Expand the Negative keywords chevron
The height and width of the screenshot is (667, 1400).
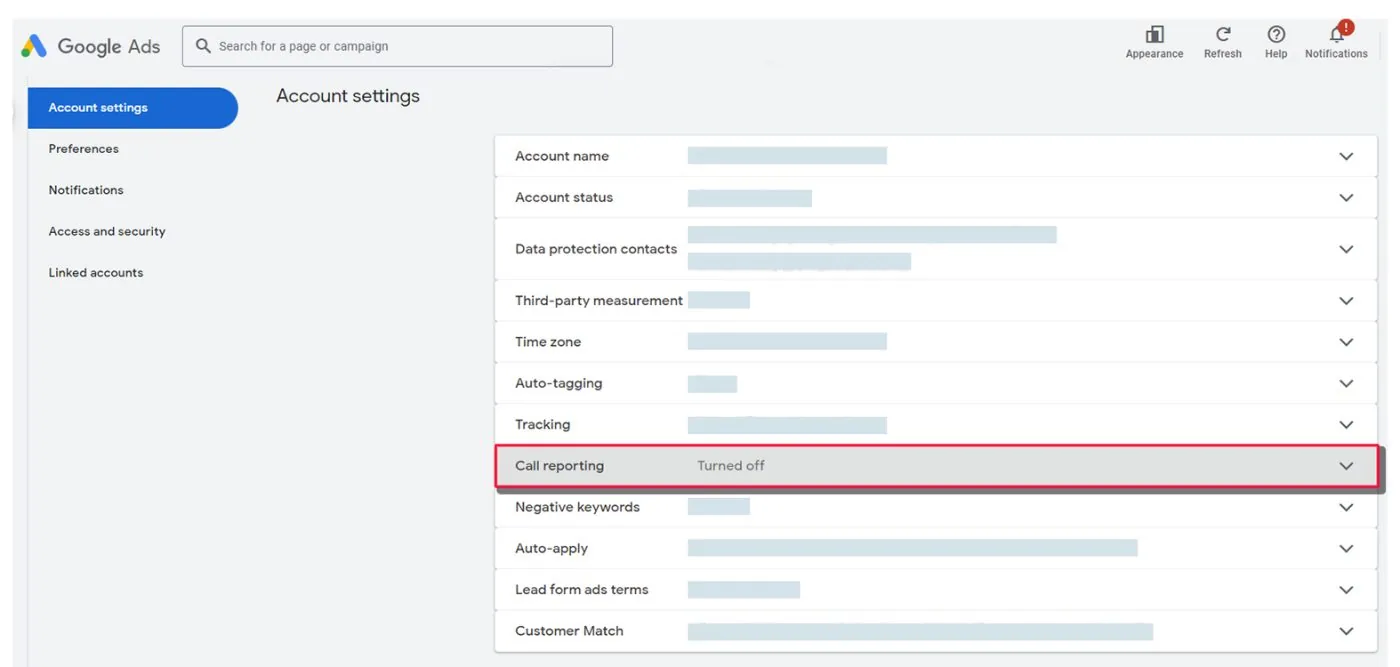coord(1346,507)
